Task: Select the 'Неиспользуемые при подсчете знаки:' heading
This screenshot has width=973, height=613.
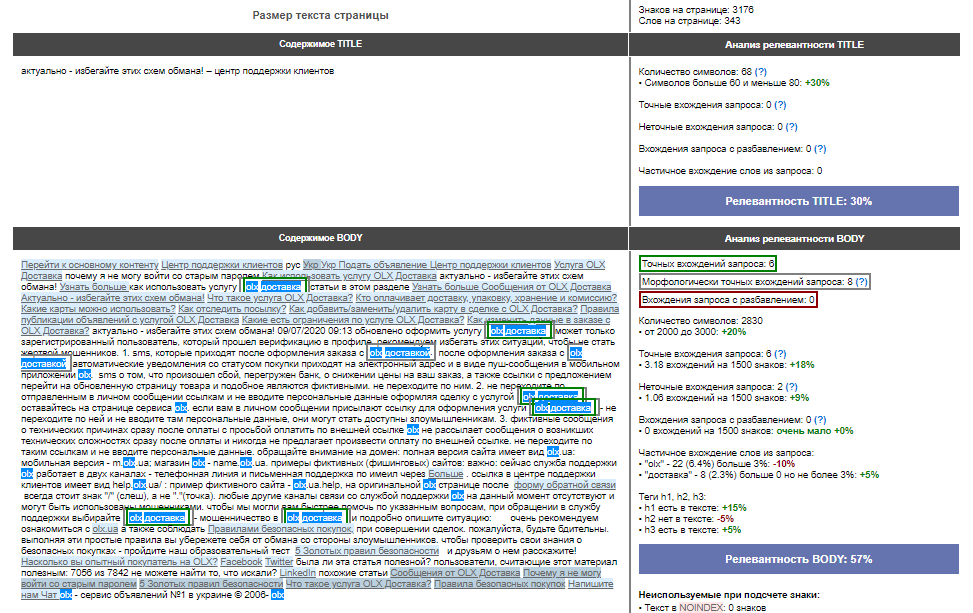Action: (x=729, y=595)
